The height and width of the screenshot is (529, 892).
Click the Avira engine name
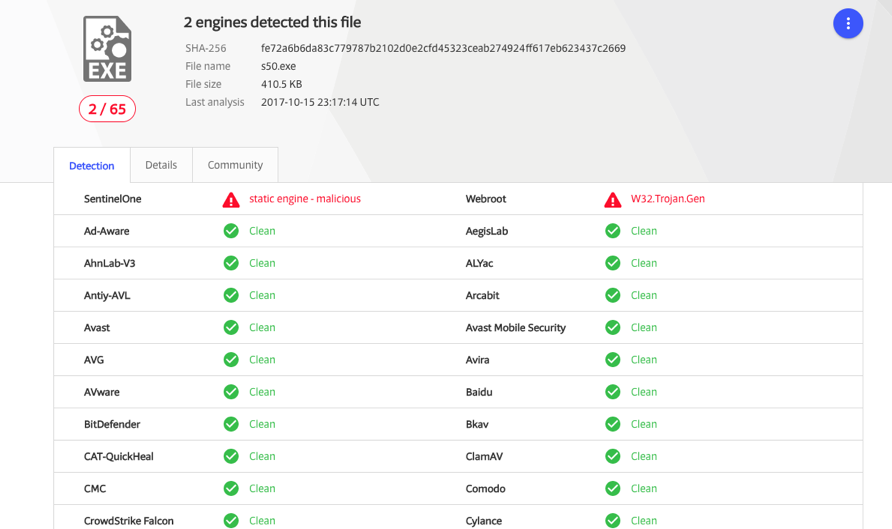pyautogui.click(x=477, y=359)
